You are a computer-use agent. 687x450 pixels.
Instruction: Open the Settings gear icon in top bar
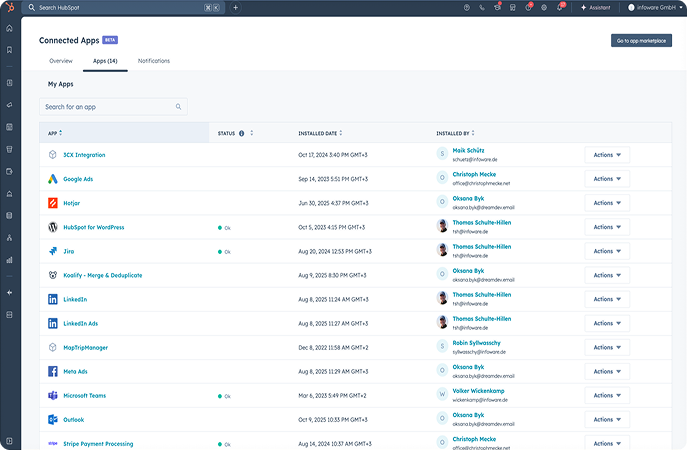[544, 7]
